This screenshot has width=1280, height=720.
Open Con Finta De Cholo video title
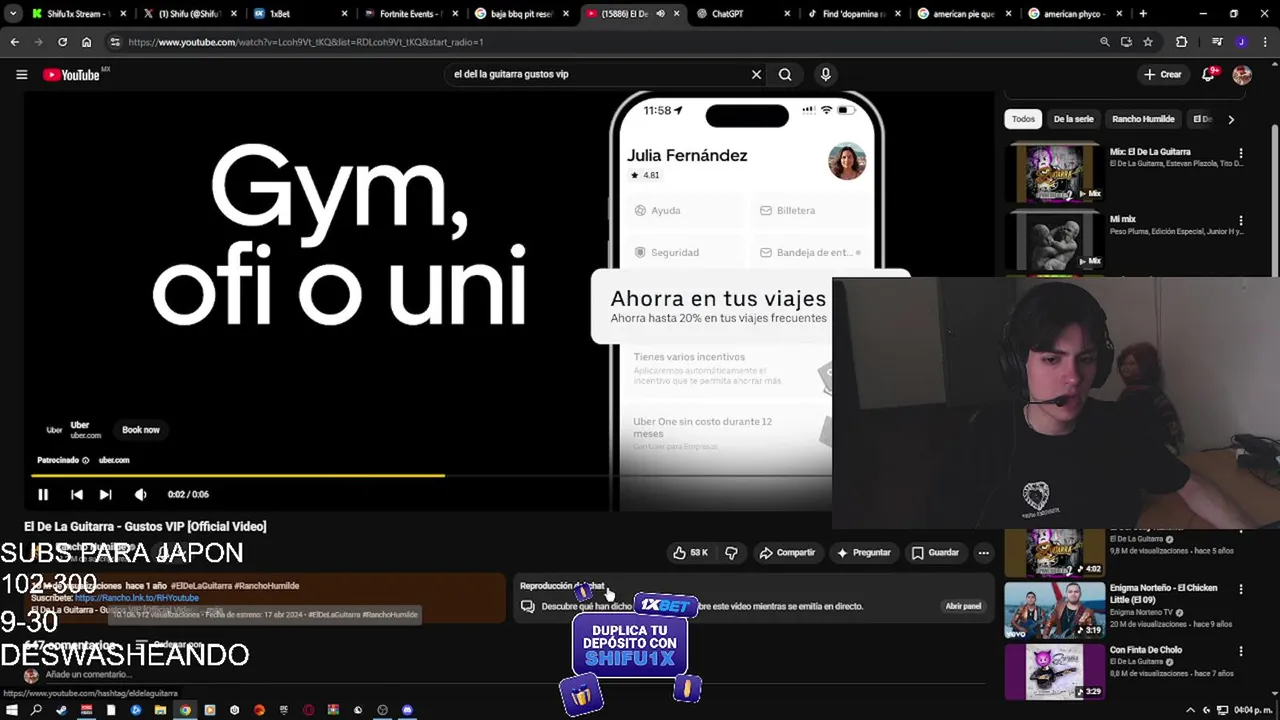[1145, 650]
